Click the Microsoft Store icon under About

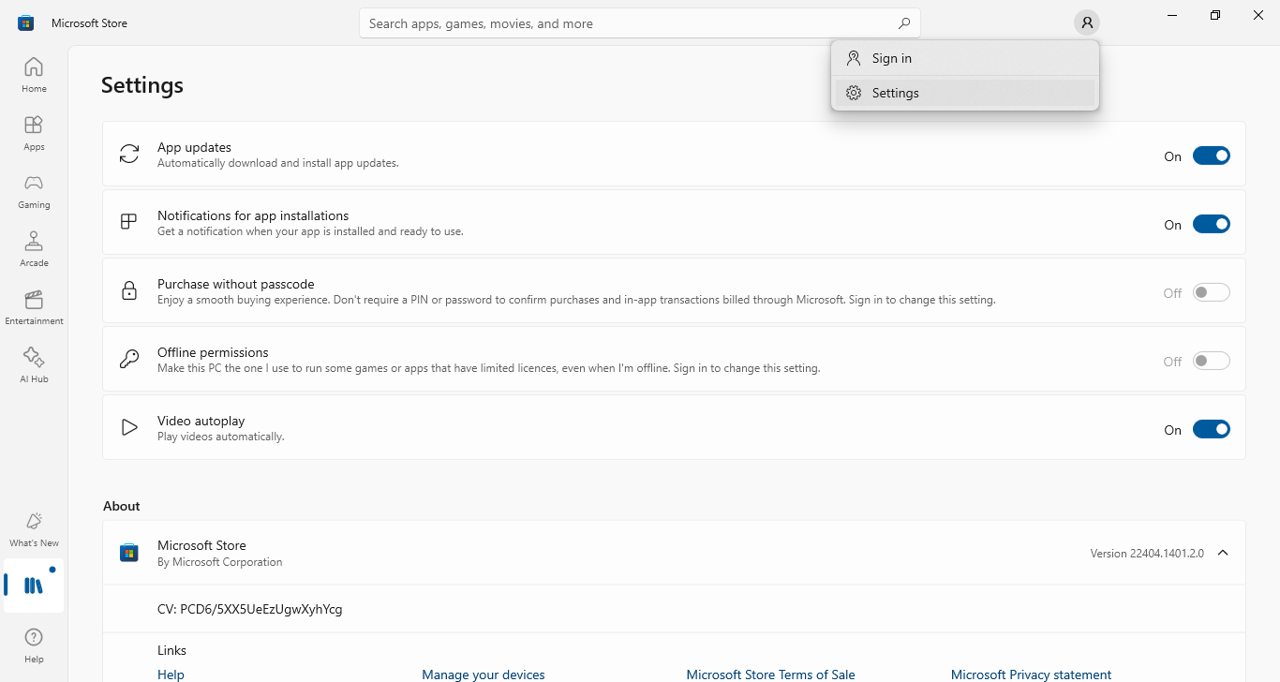(129, 553)
